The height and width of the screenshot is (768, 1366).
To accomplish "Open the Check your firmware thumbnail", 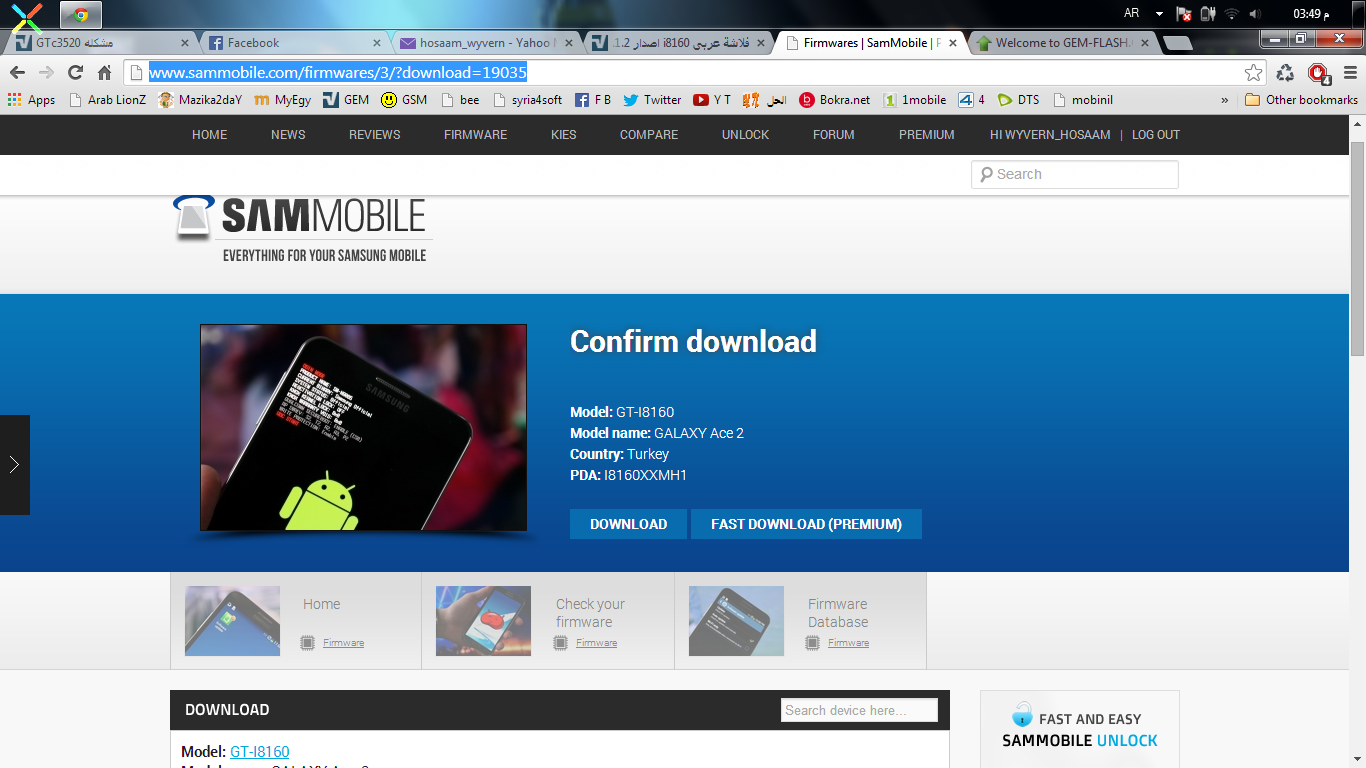I will pyautogui.click(x=483, y=621).
